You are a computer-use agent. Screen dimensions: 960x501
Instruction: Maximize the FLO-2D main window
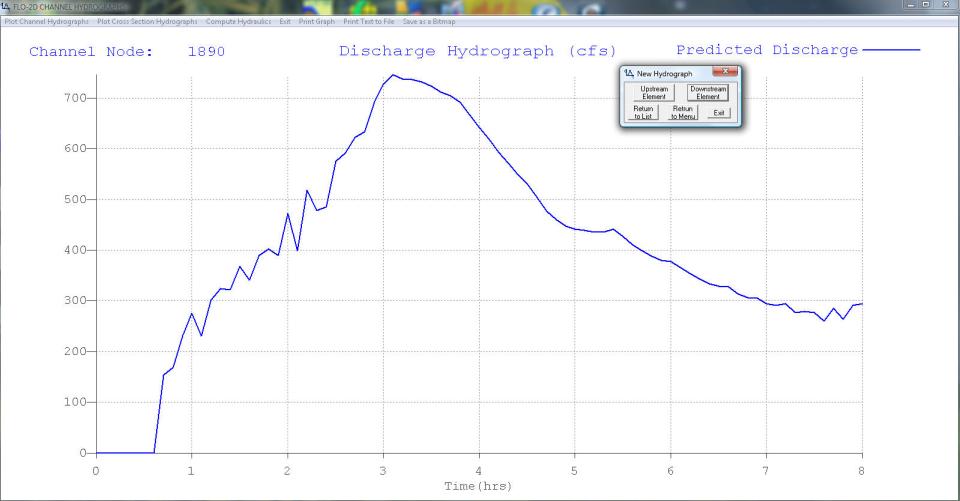tap(928, 6)
